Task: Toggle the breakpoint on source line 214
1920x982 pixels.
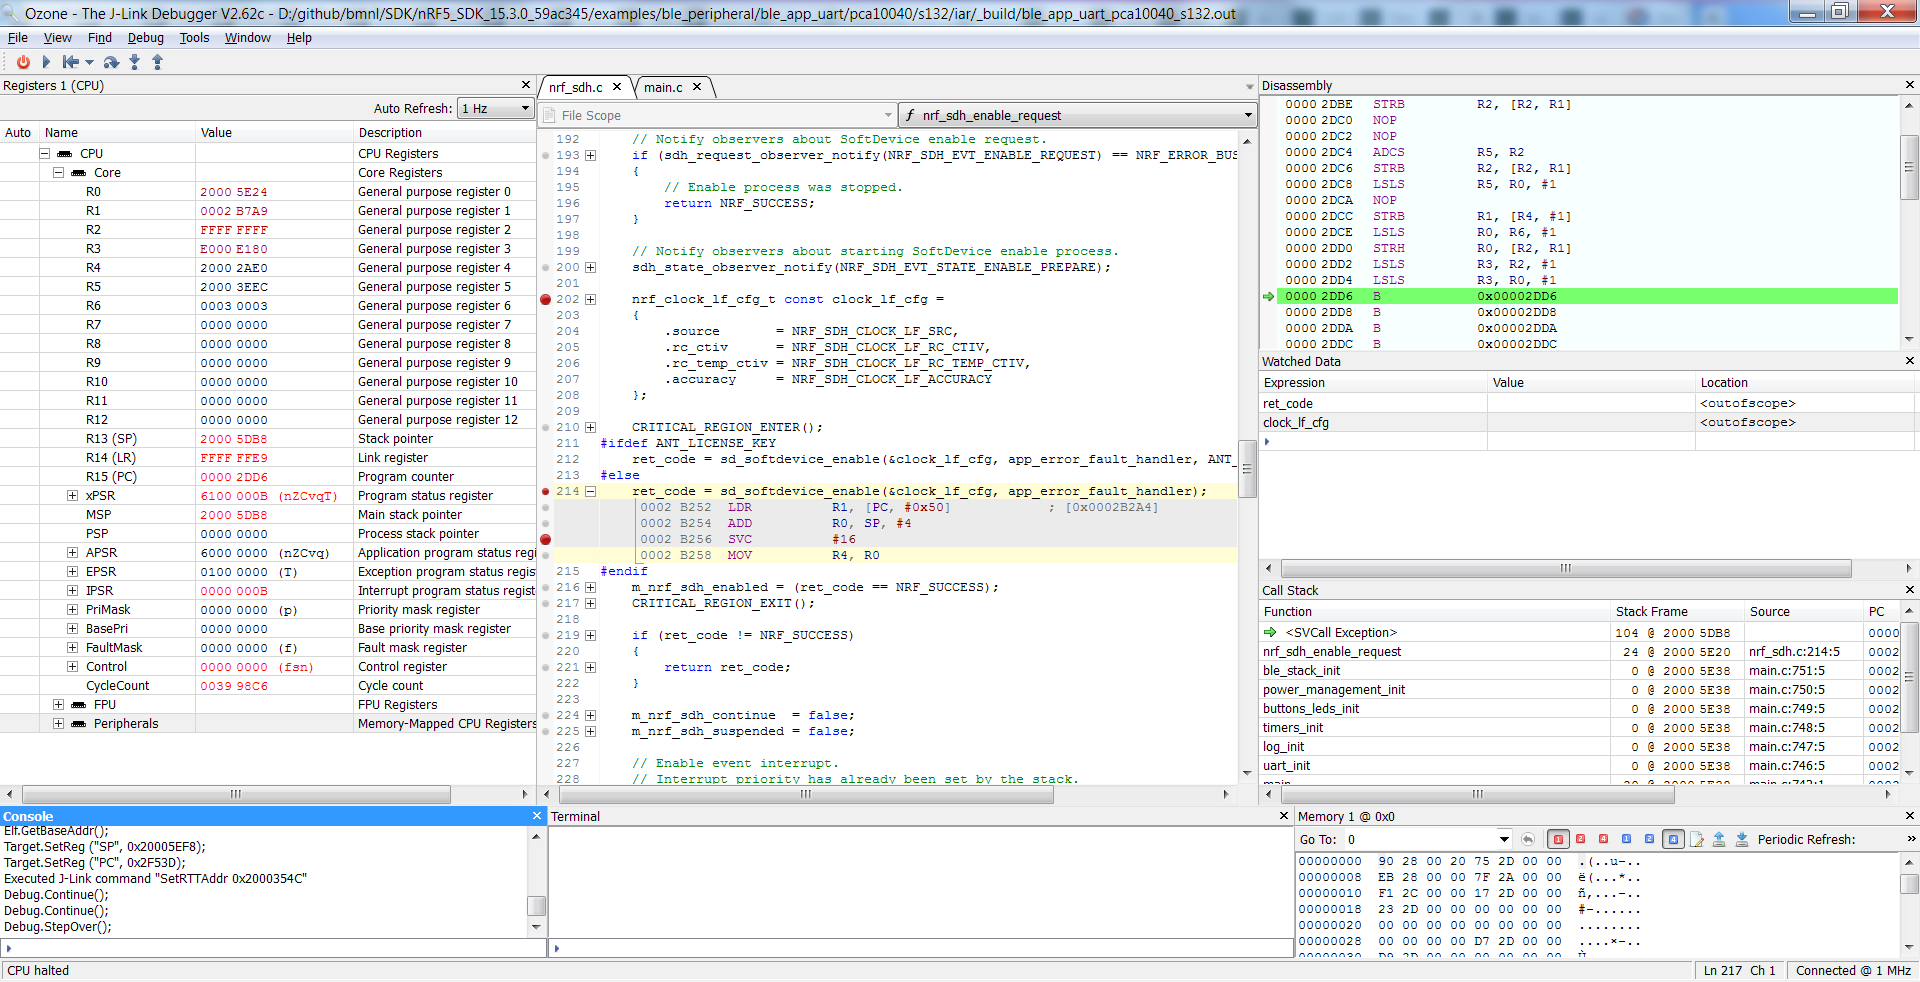Action: (545, 492)
